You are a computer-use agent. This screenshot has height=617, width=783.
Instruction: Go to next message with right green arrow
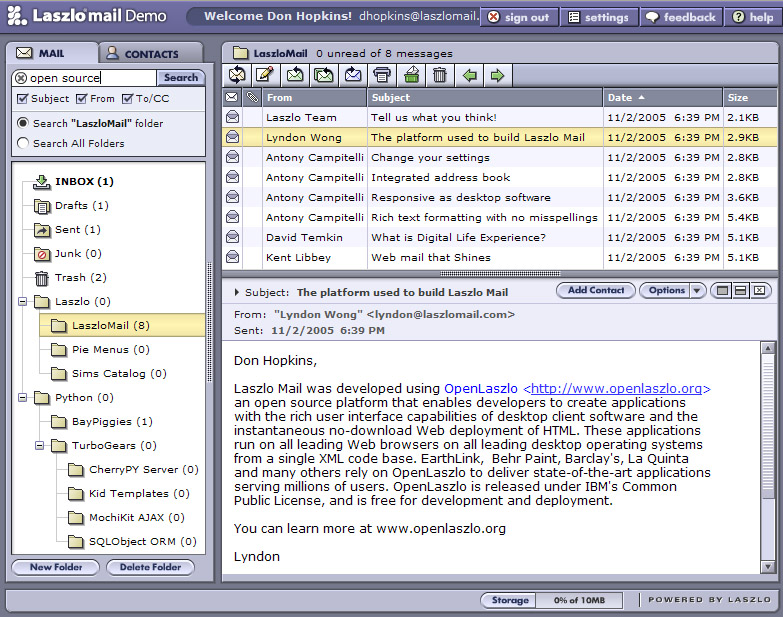coord(497,75)
